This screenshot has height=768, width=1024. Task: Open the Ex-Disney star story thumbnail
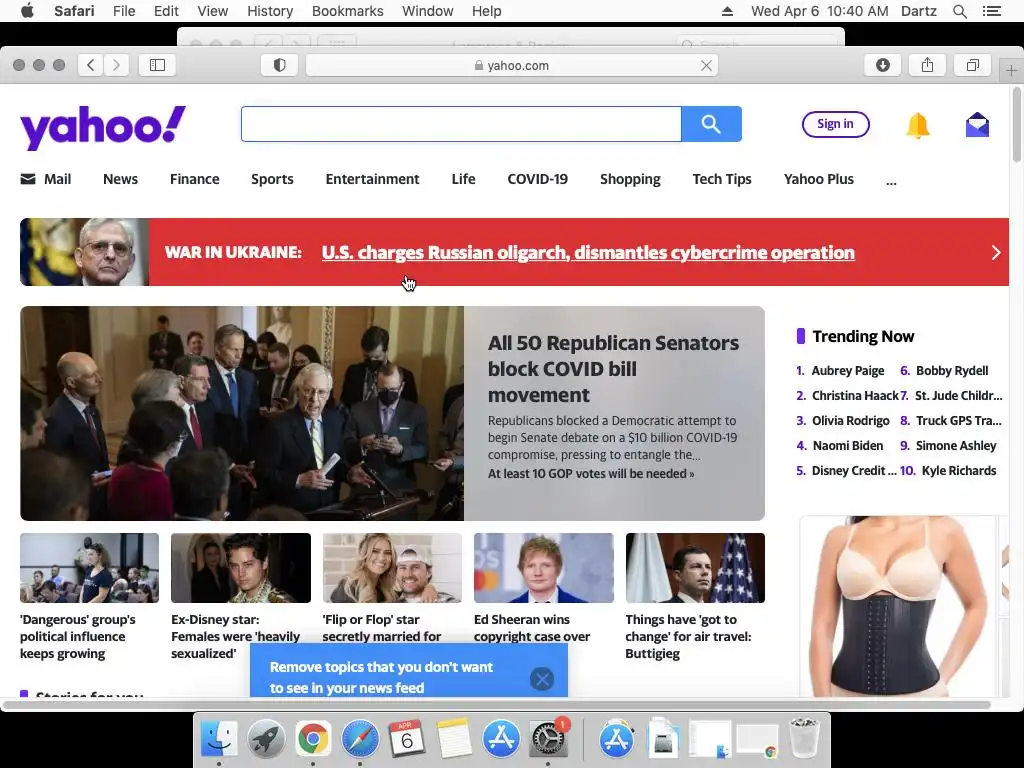pos(241,568)
